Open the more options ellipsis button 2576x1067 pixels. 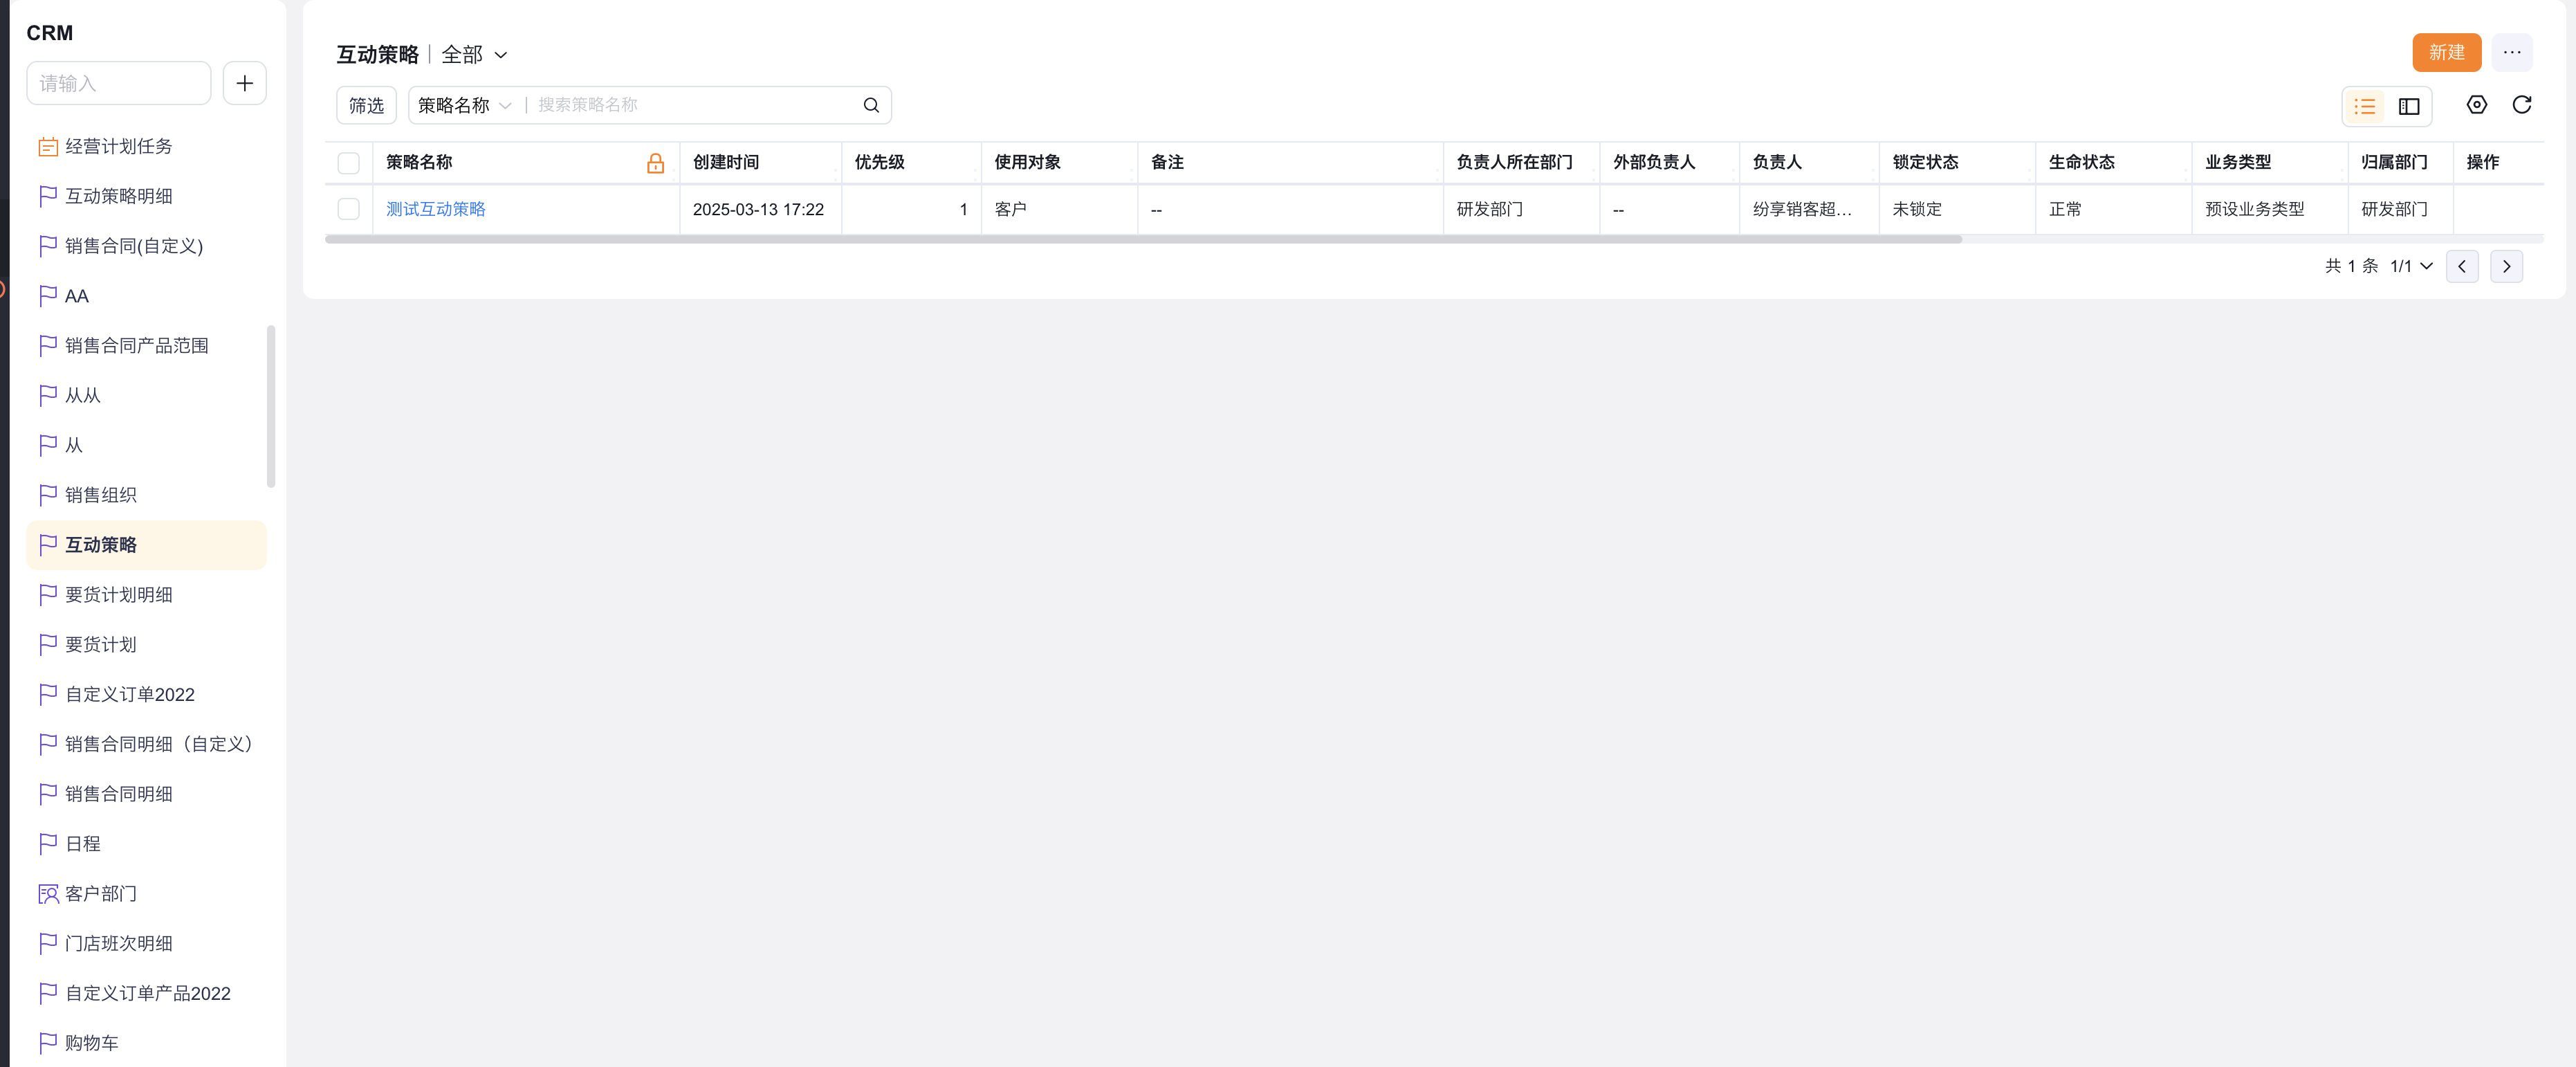click(2511, 52)
